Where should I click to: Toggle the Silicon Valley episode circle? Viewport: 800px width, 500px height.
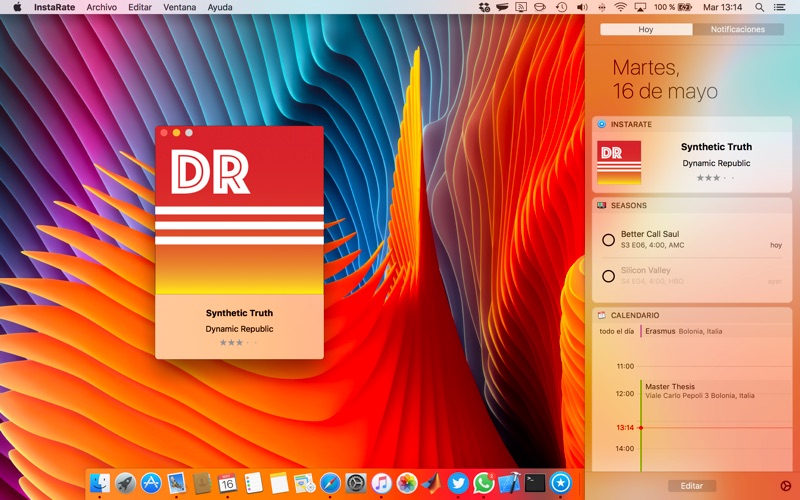tap(608, 276)
